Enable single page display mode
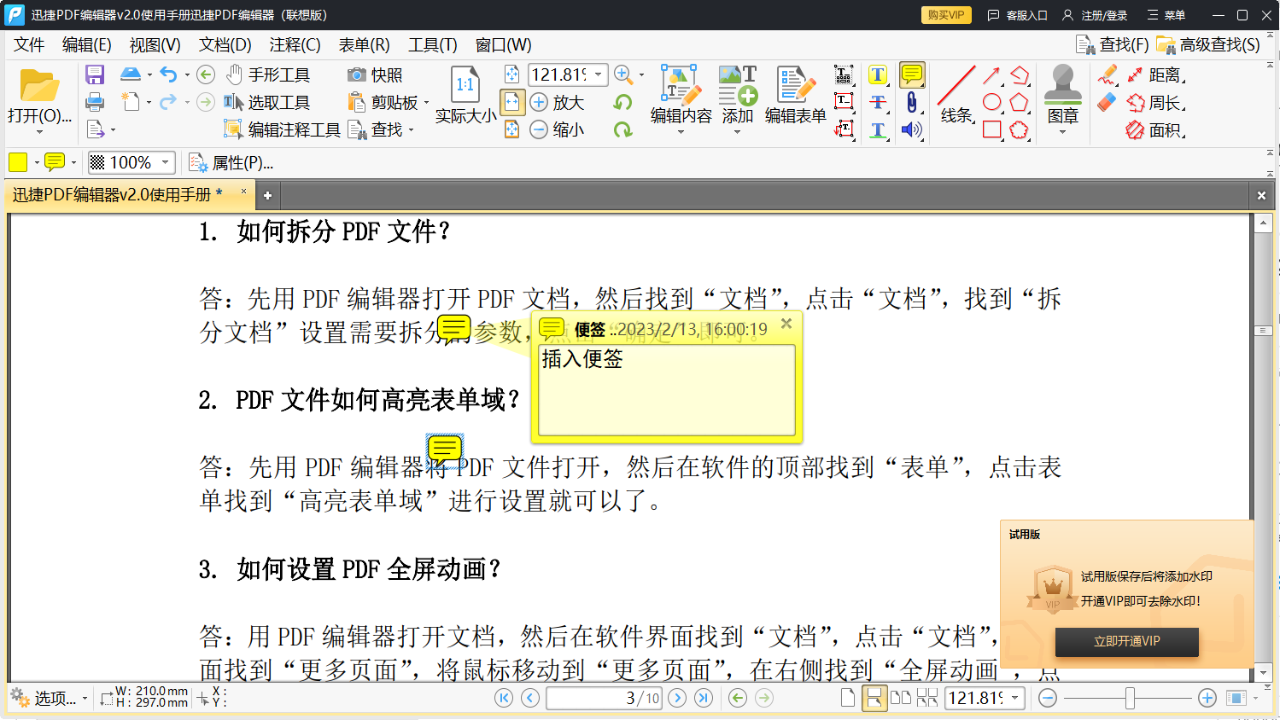The height and width of the screenshot is (720, 1280). (x=848, y=699)
